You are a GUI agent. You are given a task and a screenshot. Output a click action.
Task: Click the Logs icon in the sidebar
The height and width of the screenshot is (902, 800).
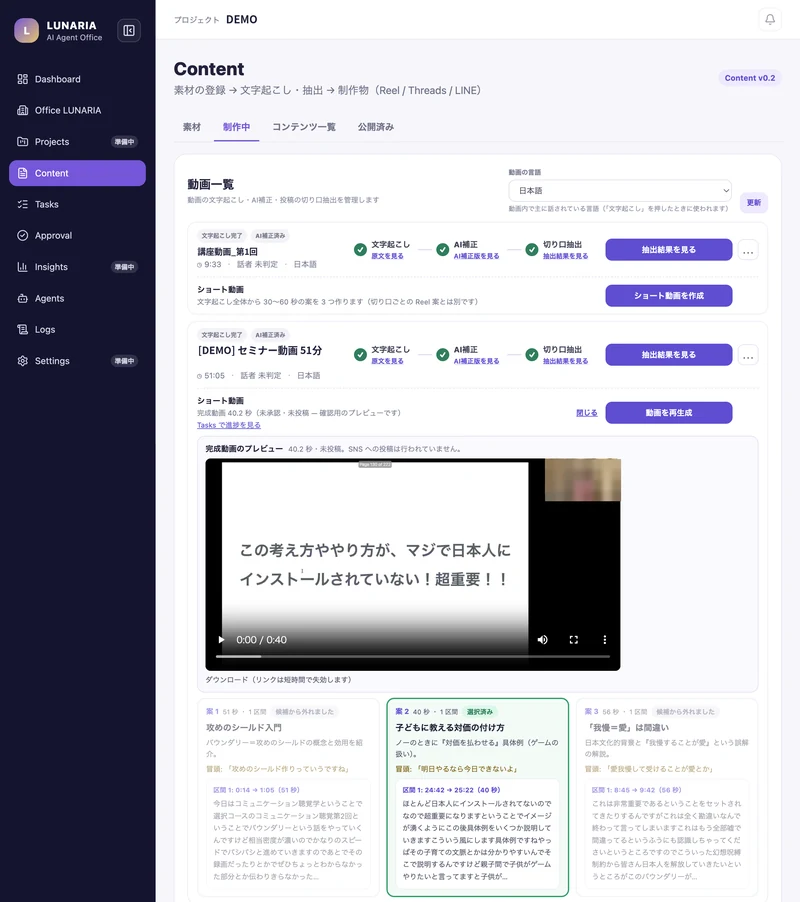point(22,330)
